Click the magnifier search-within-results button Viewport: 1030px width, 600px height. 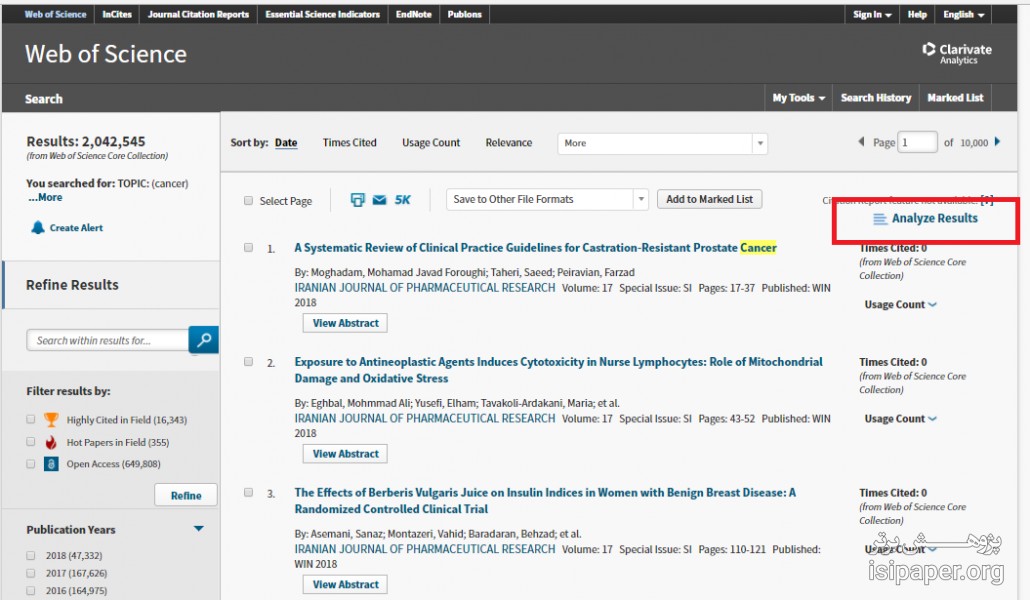pos(204,340)
